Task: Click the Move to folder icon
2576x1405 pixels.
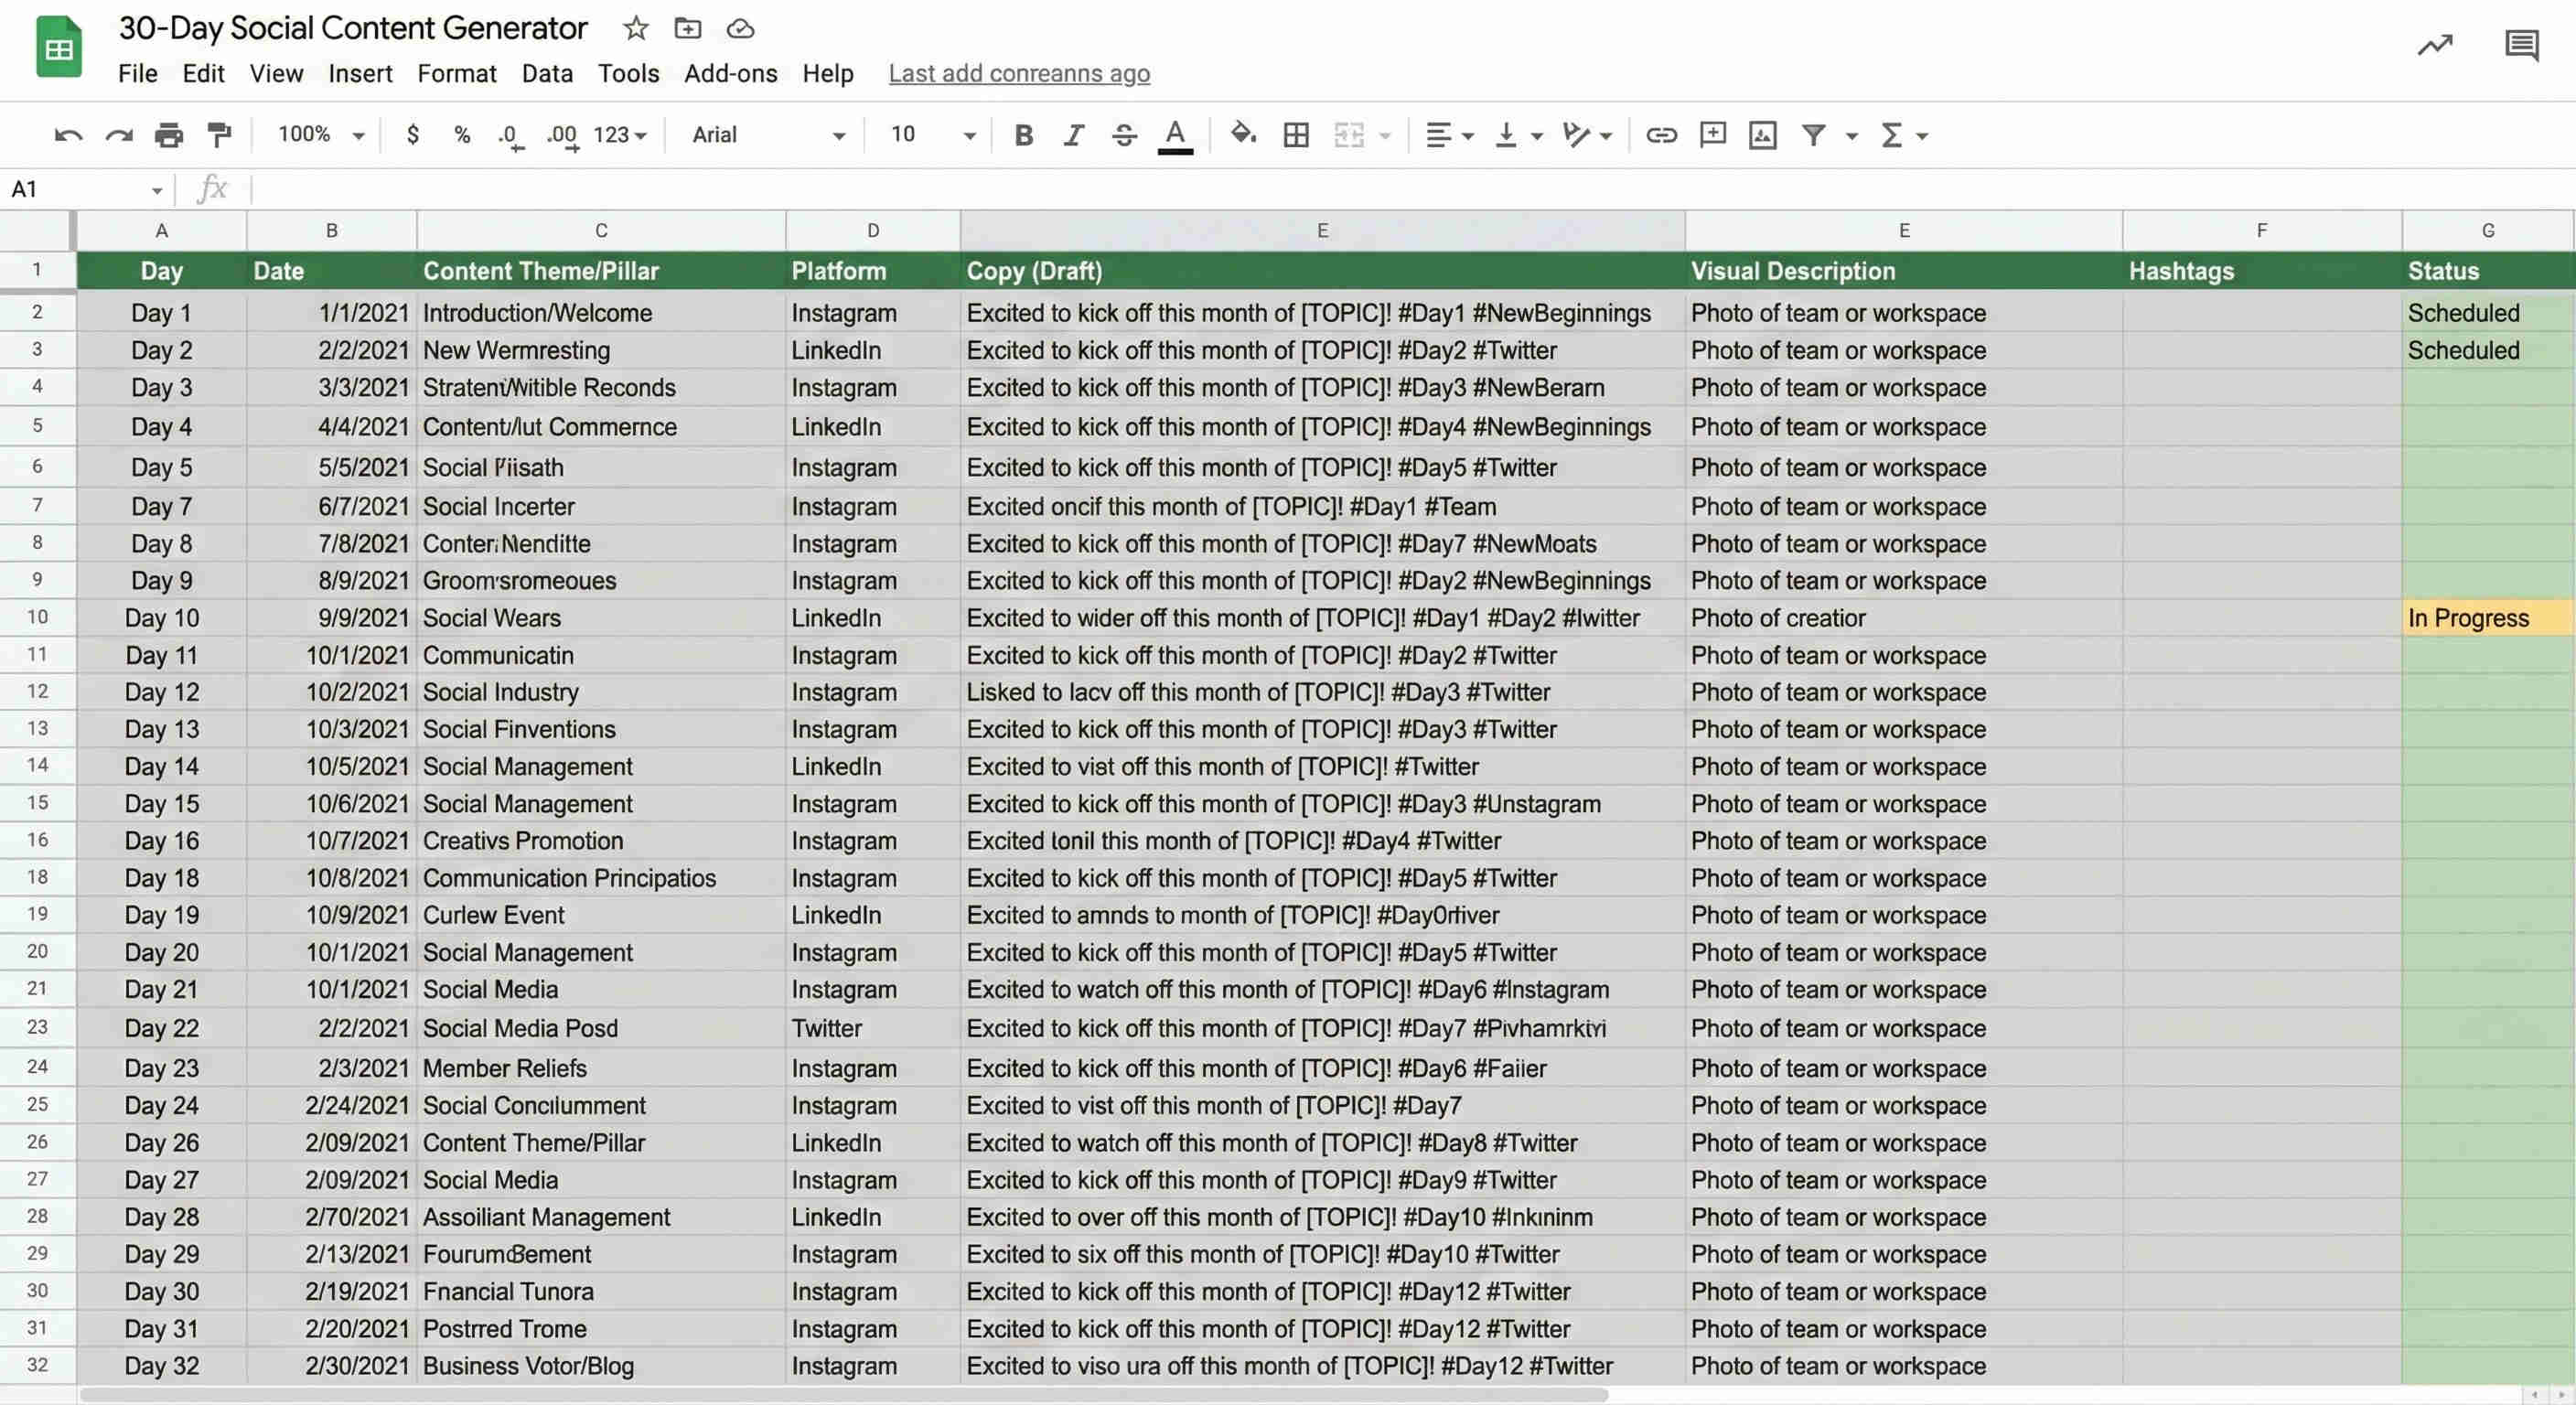Action: pyautogui.click(x=688, y=28)
